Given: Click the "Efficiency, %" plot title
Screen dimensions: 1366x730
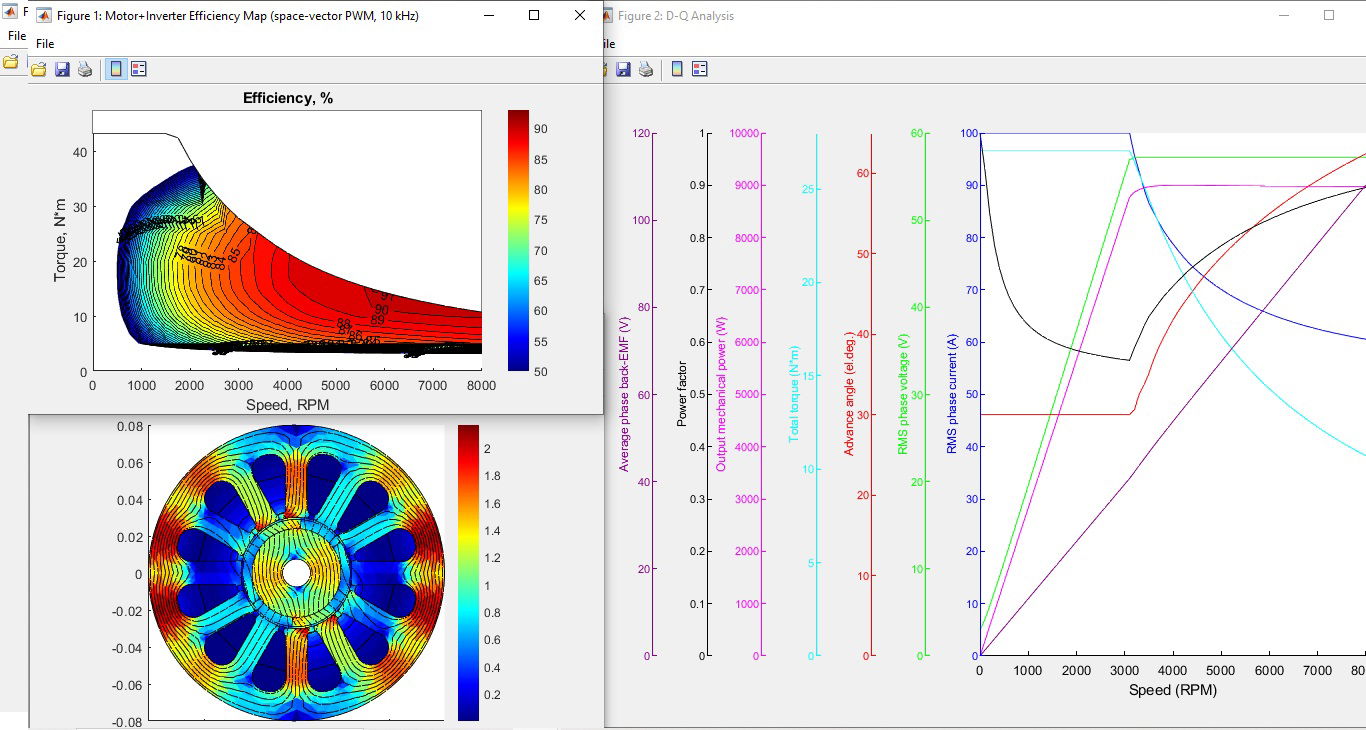Looking at the screenshot, I should pyautogui.click(x=288, y=98).
